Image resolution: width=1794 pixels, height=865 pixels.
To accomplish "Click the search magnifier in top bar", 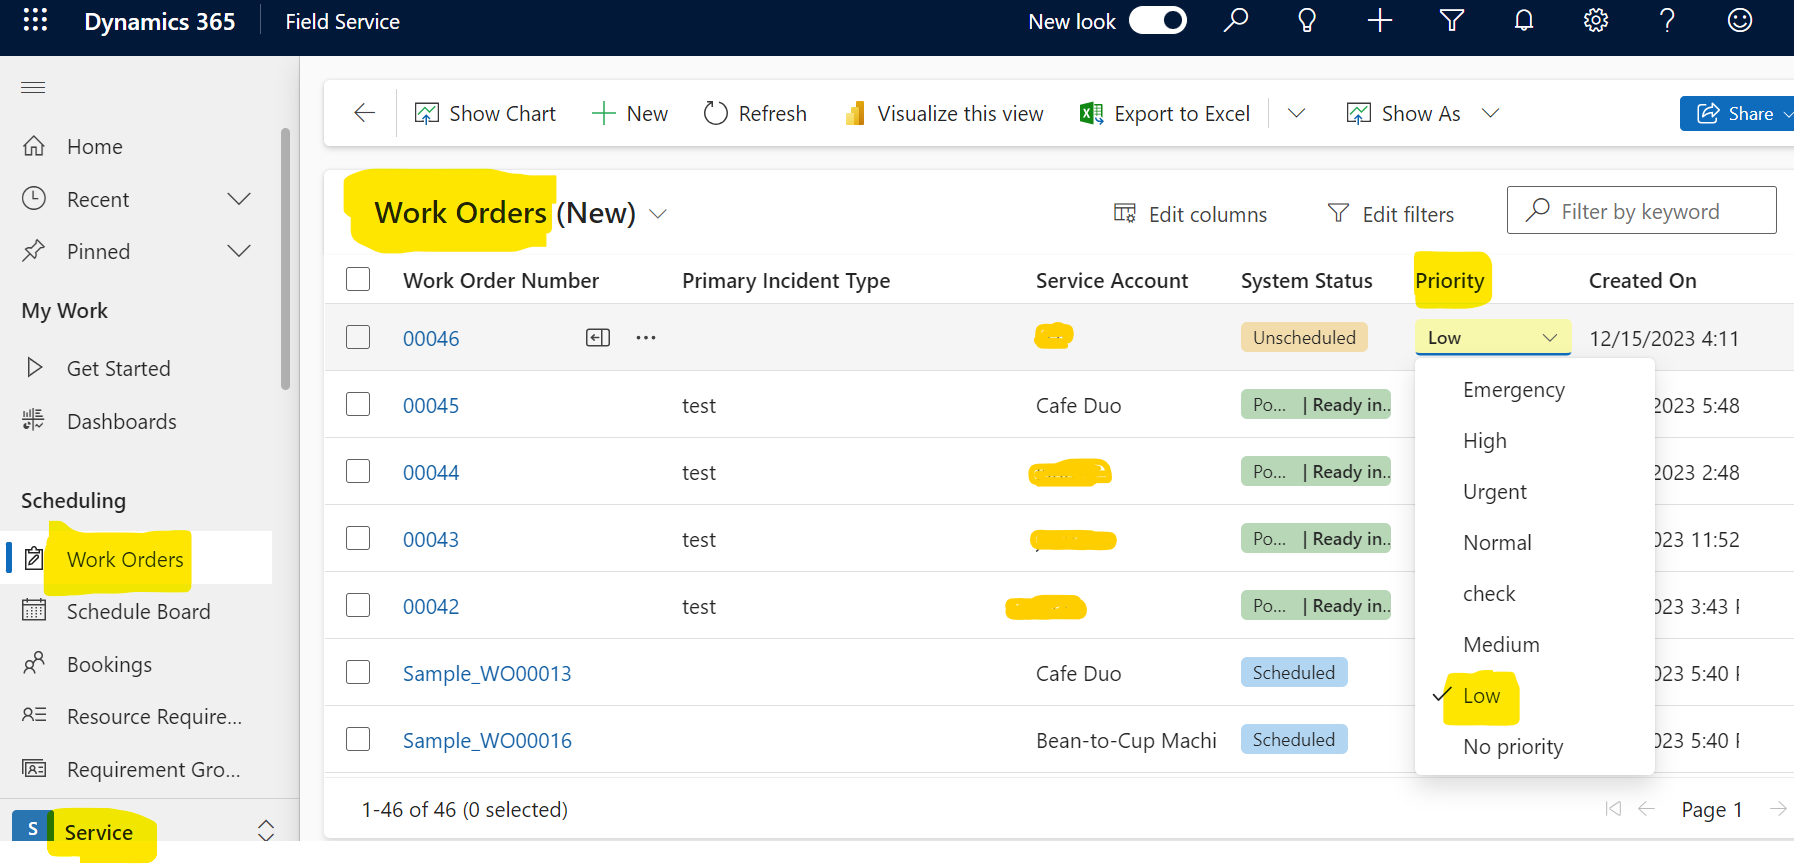I will [1236, 20].
